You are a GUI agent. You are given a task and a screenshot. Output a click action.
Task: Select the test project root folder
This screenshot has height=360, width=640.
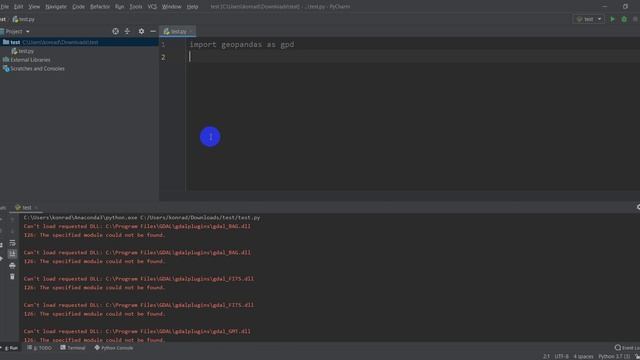79,42
